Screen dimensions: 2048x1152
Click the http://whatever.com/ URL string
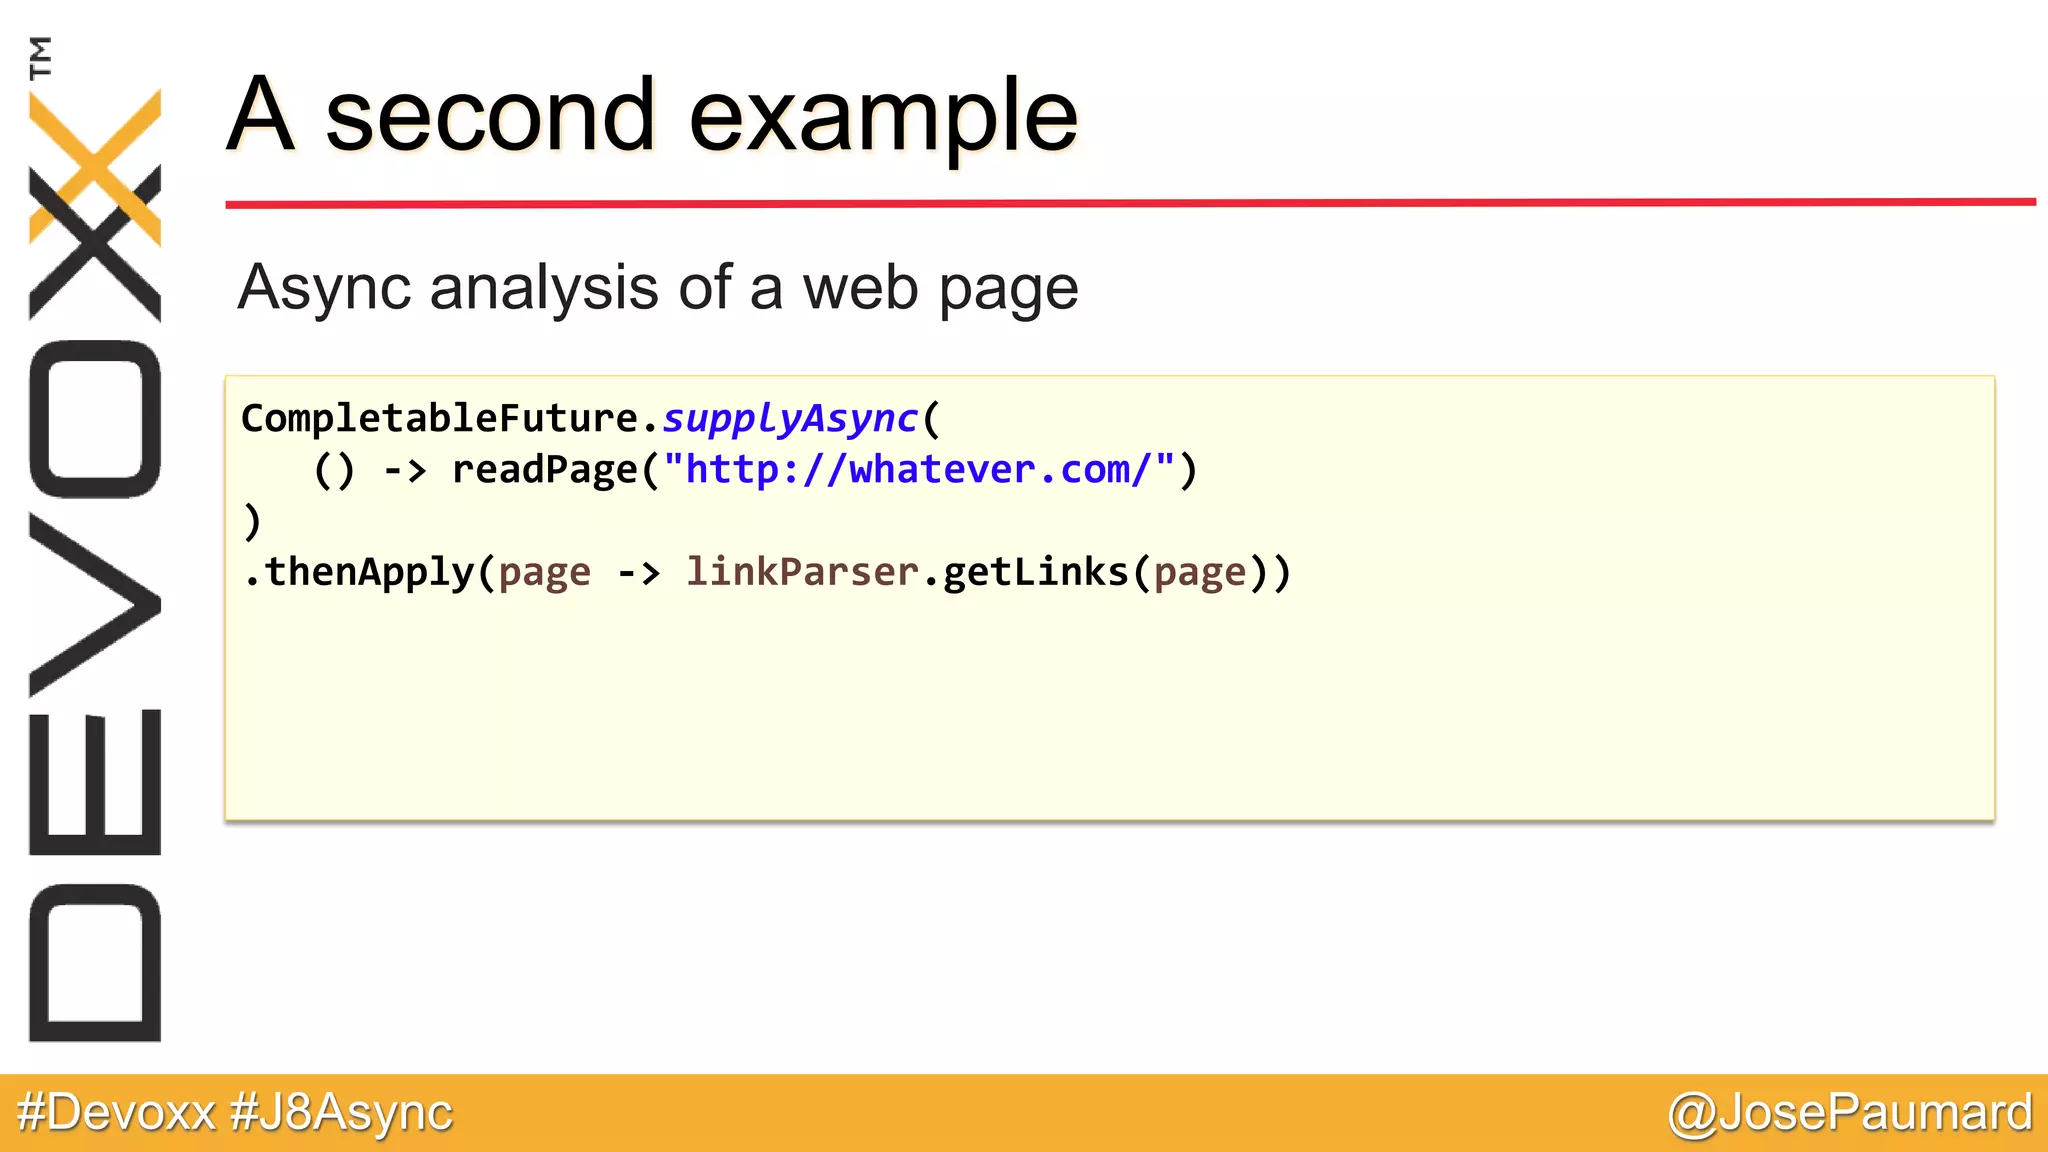[917, 469]
